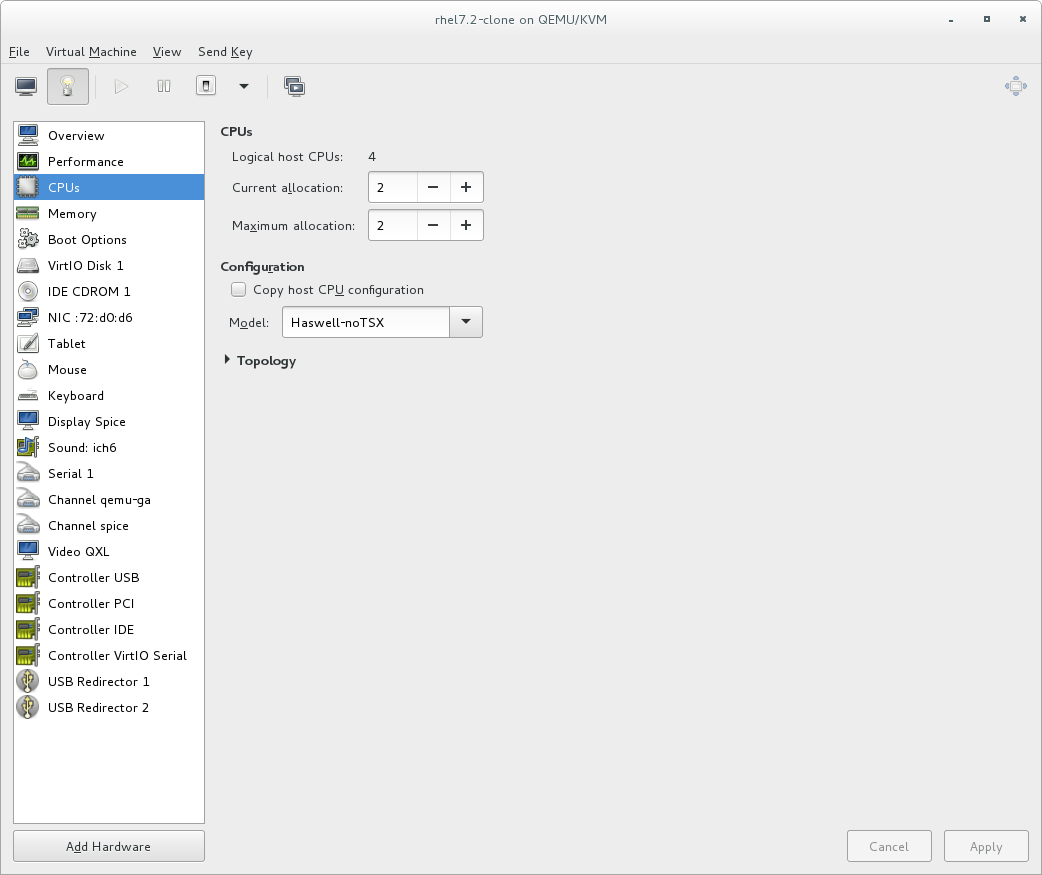Toggle fullscreen with the top-right icon
This screenshot has width=1042, height=875.
click(1015, 87)
